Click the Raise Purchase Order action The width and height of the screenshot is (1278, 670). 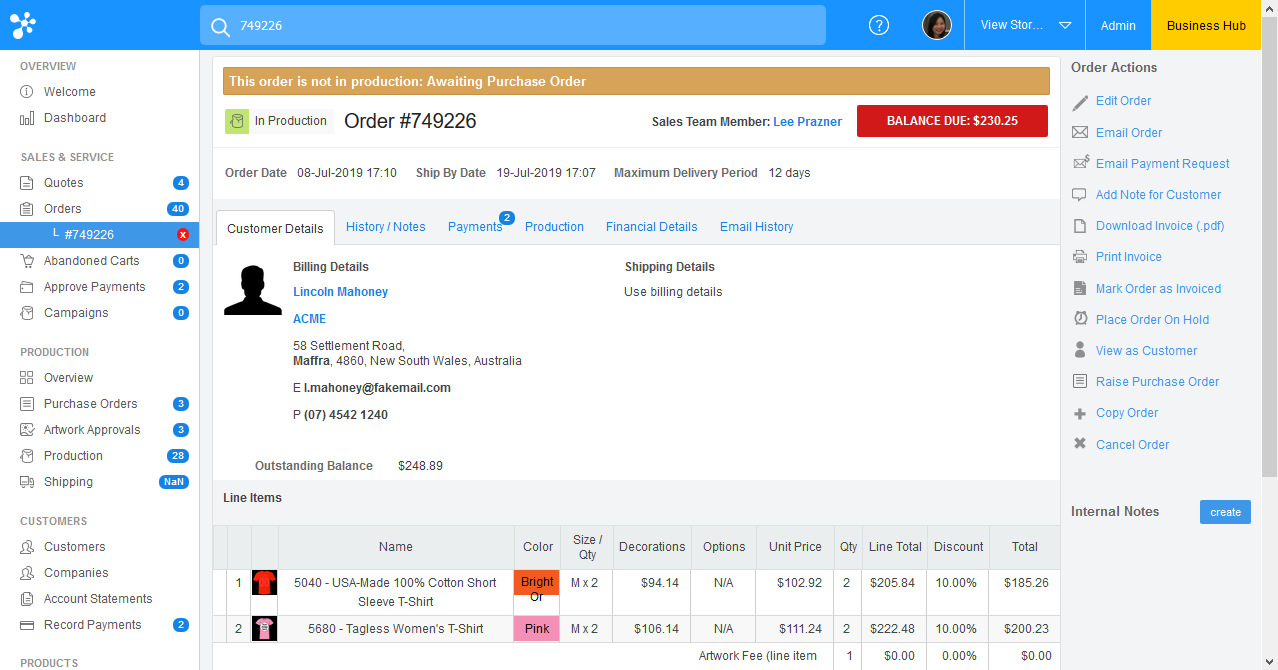[1157, 381]
